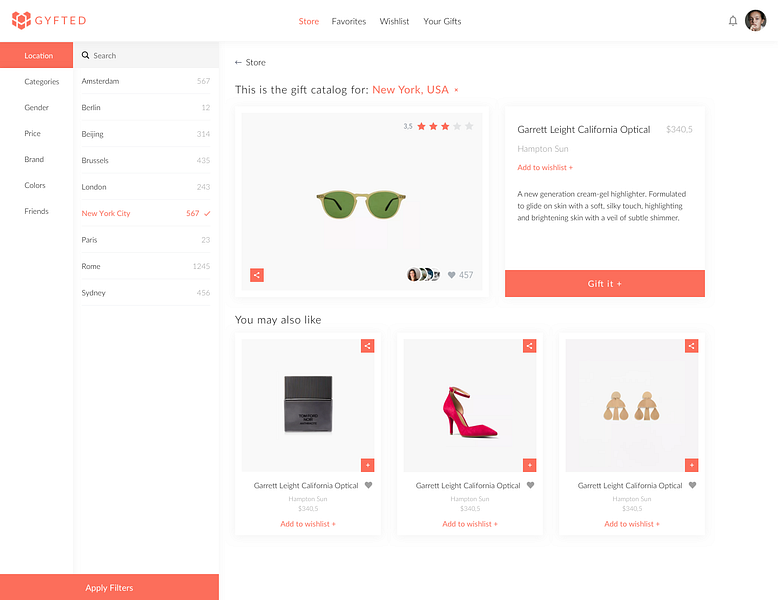Click the $340.5 price in product details
This screenshot has width=778, height=600.
(679, 130)
